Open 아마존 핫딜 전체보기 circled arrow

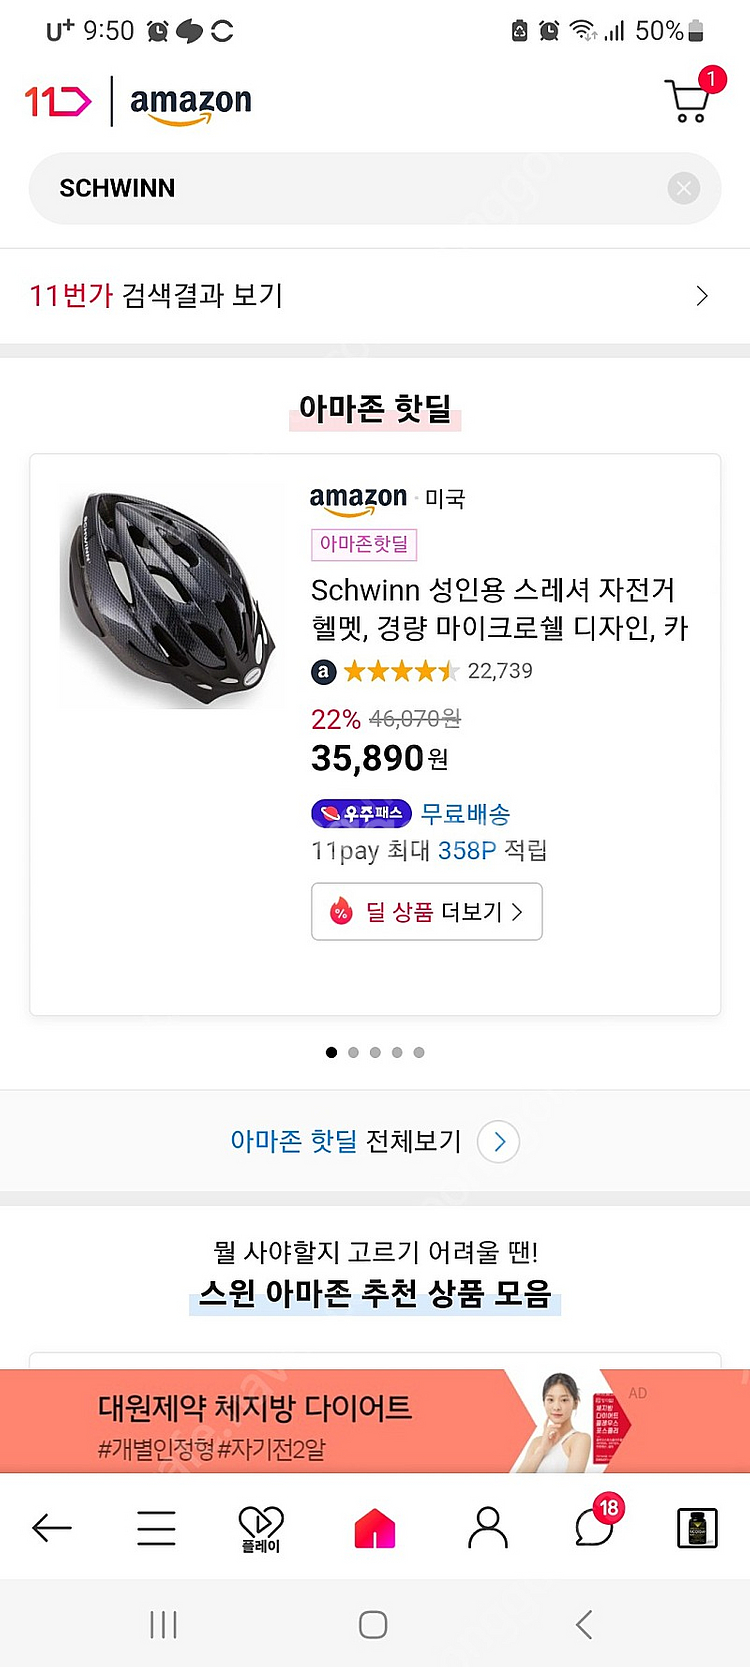pos(498,1141)
